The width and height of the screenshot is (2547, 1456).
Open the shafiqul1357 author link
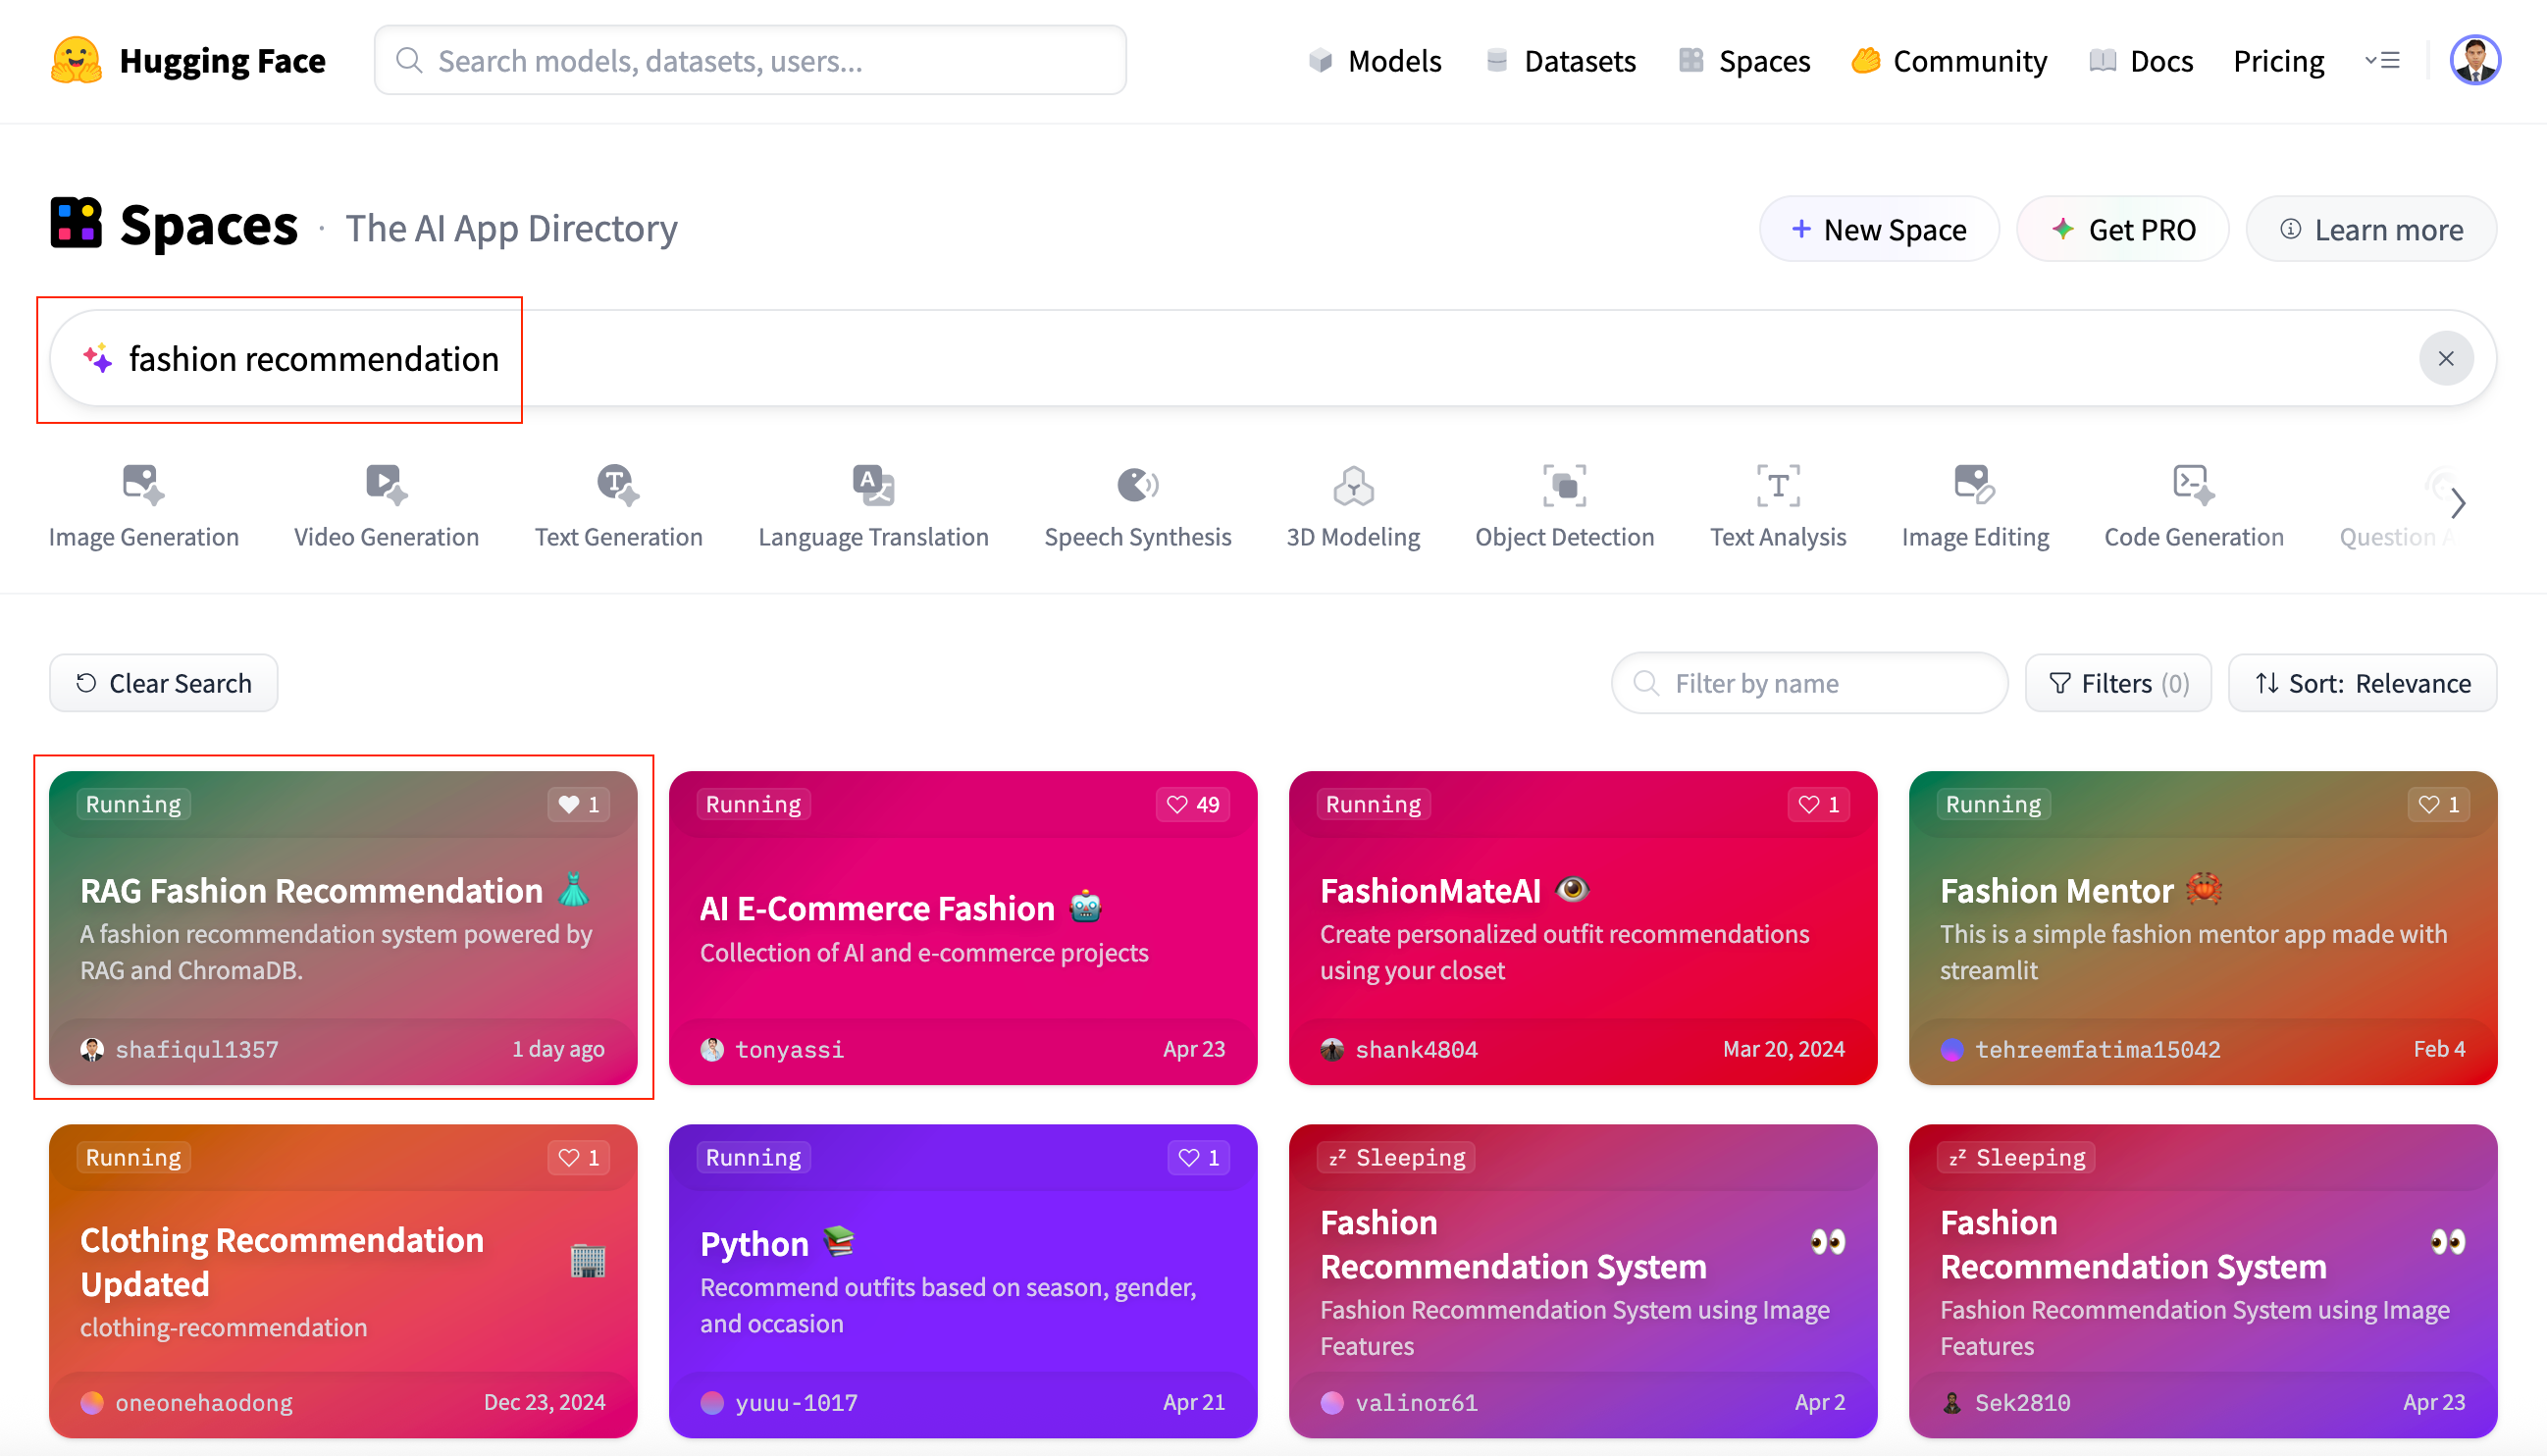click(180, 1050)
